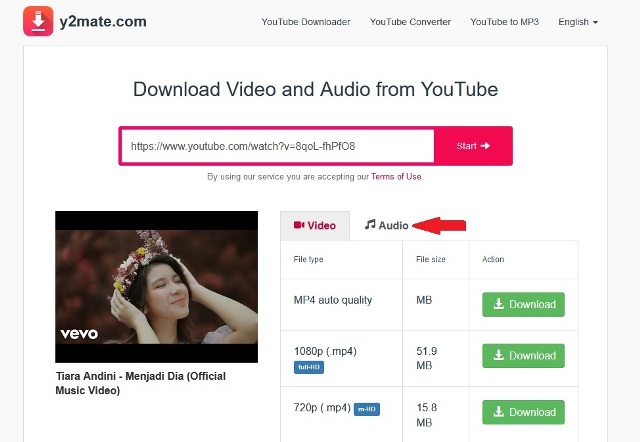640x442 pixels.
Task: Go to the YouTube Converter page
Action: [x=410, y=22]
